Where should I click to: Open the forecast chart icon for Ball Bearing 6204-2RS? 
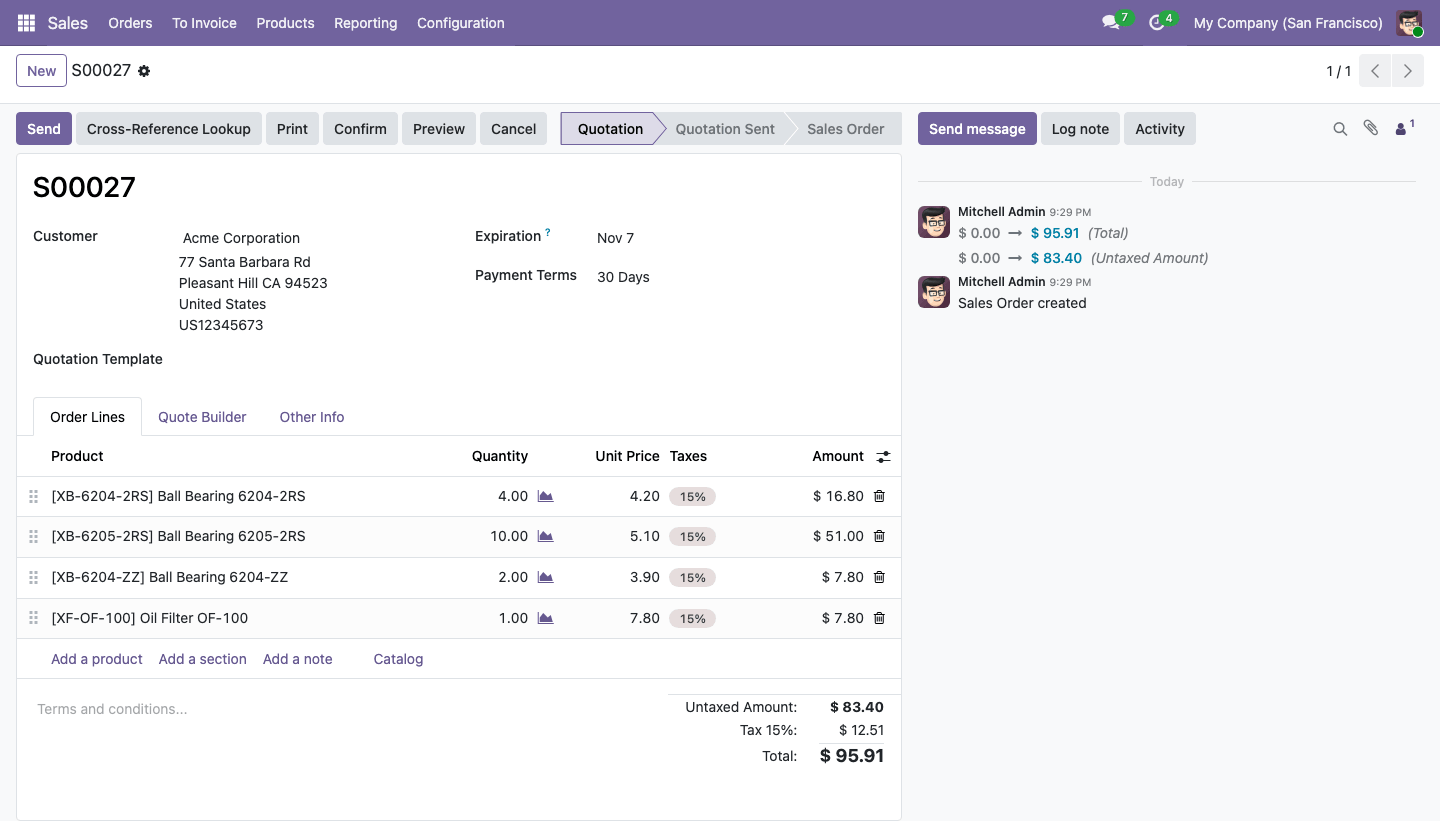tap(545, 496)
